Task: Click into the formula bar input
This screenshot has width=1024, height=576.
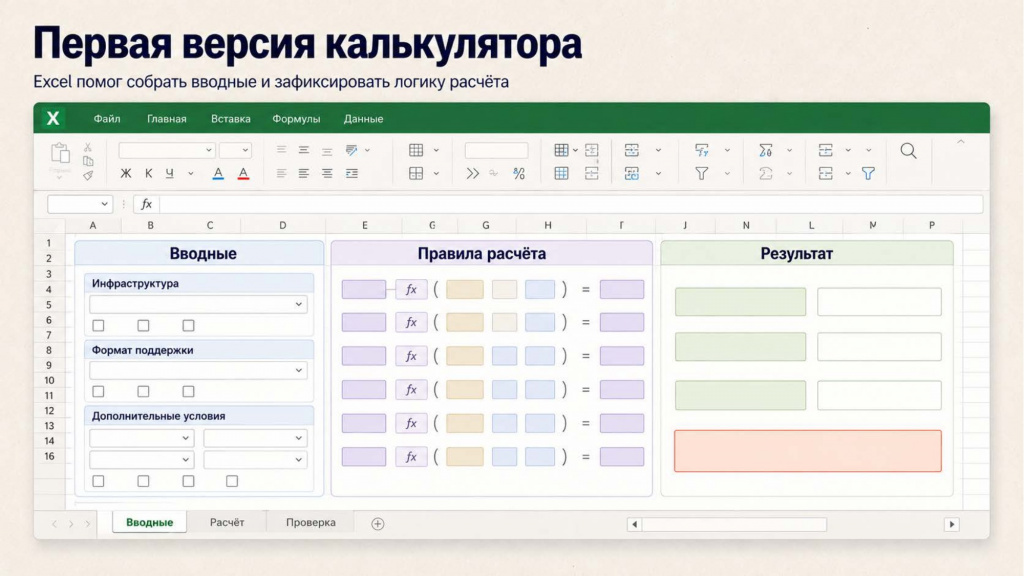Action: (x=571, y=204)
